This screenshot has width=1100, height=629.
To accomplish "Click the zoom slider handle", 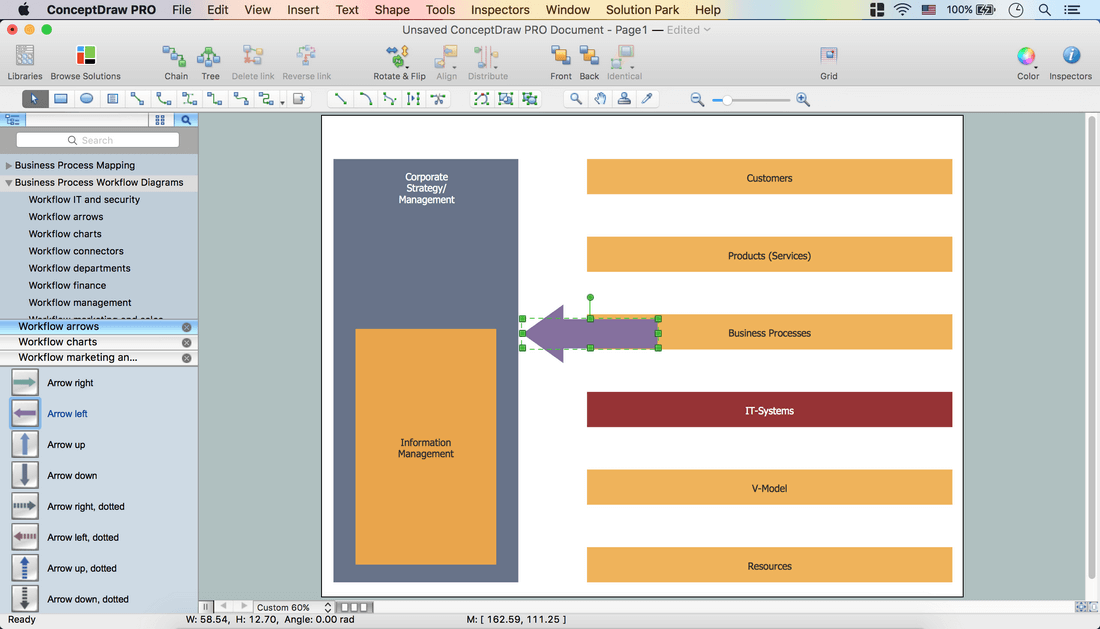I will 728,100.
